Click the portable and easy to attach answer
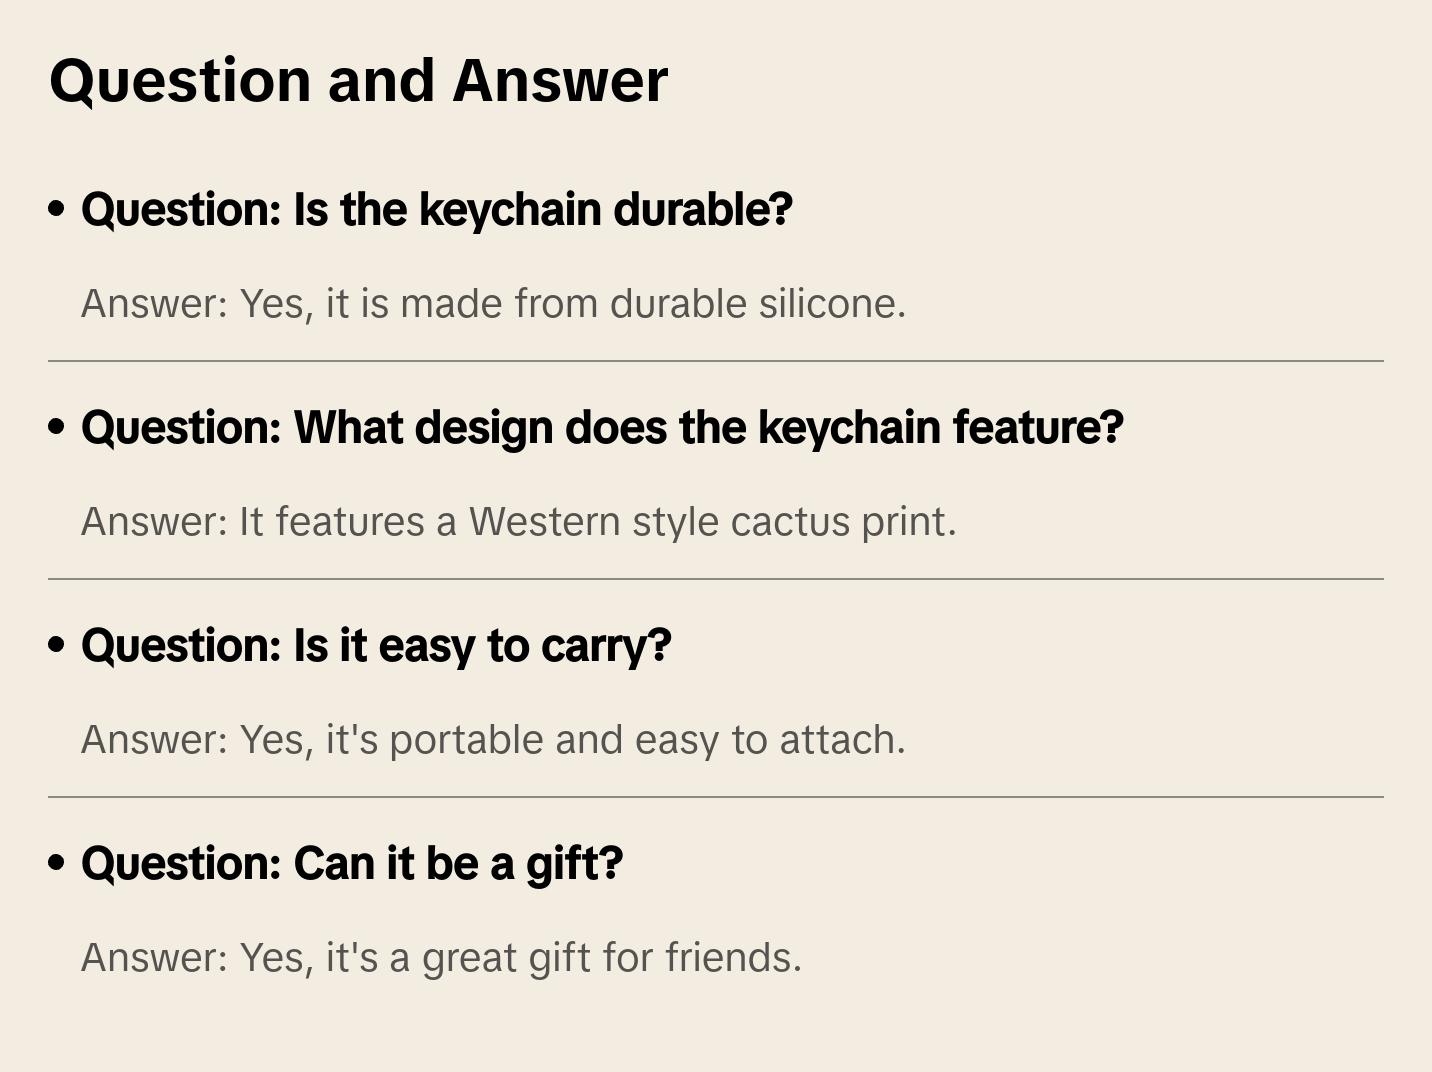 pyautogui.click(x=493, y=740)
